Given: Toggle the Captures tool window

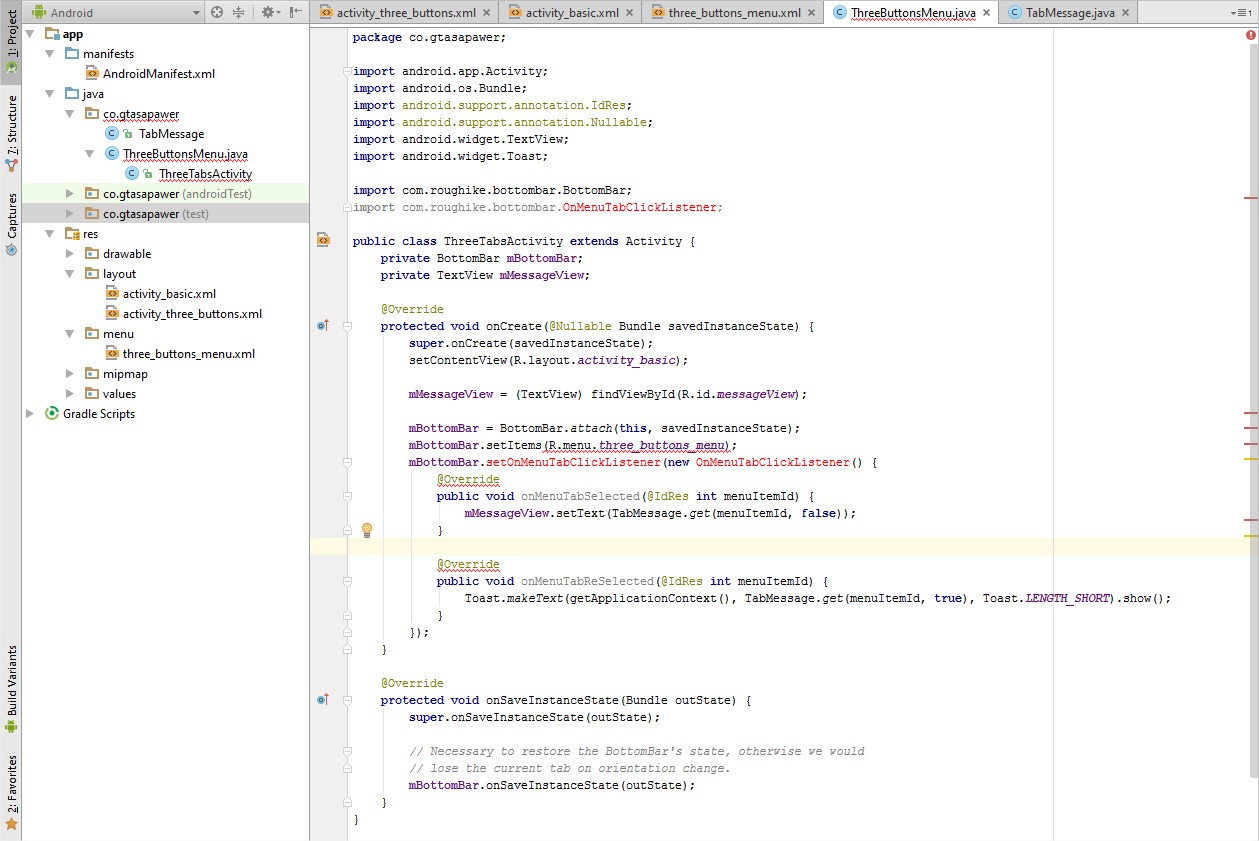Looking at the screenshot, I should 11,224.
